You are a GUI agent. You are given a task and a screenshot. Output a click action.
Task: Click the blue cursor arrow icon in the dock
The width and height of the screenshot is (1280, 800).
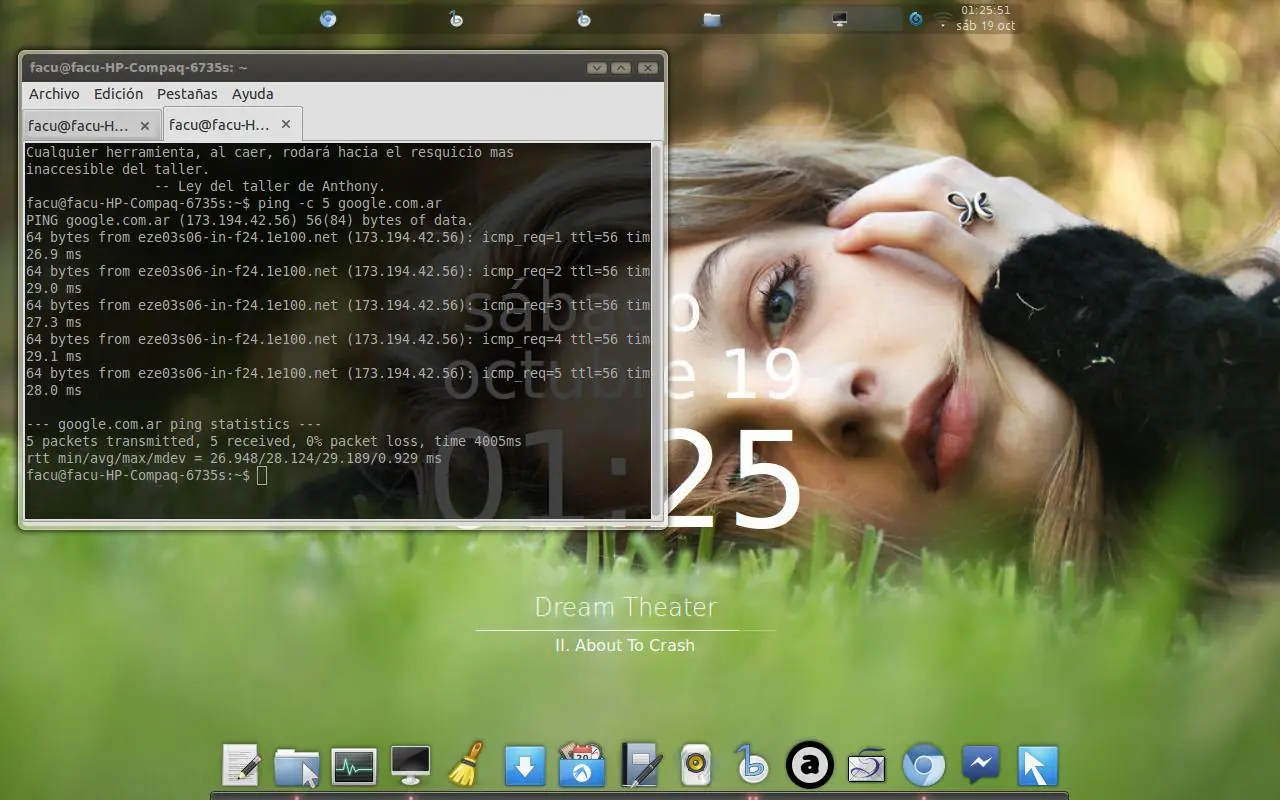(x=1037, y=766)
